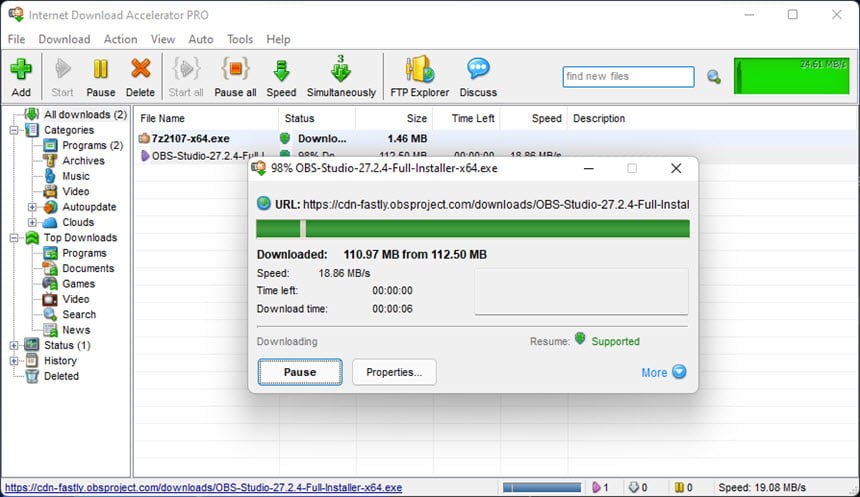860x497 pixels.
Task: Open the Help menu
Action: click(x=278, y=39)
